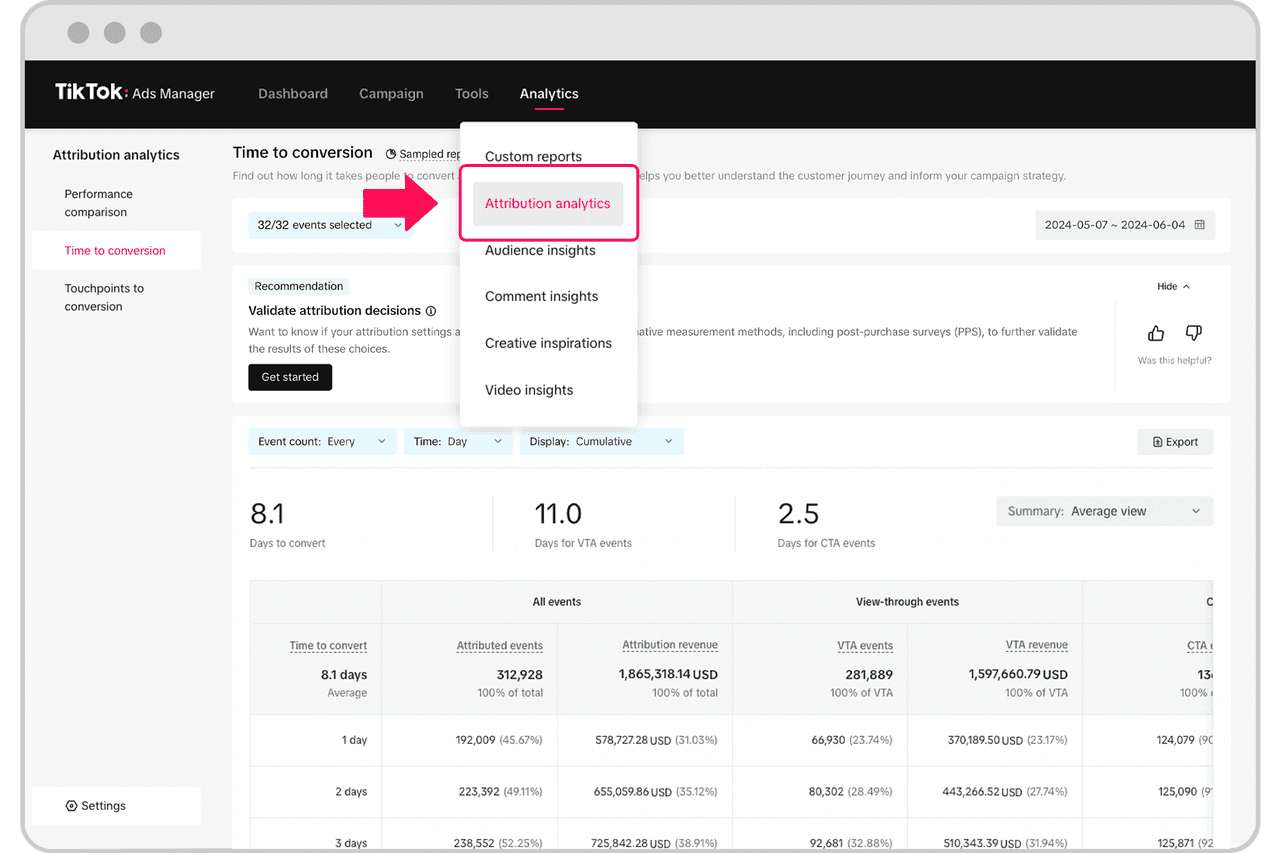The image size is (1280, 853).
Task: Open the date picker via calendar icon
Action: click(1199, 224)
